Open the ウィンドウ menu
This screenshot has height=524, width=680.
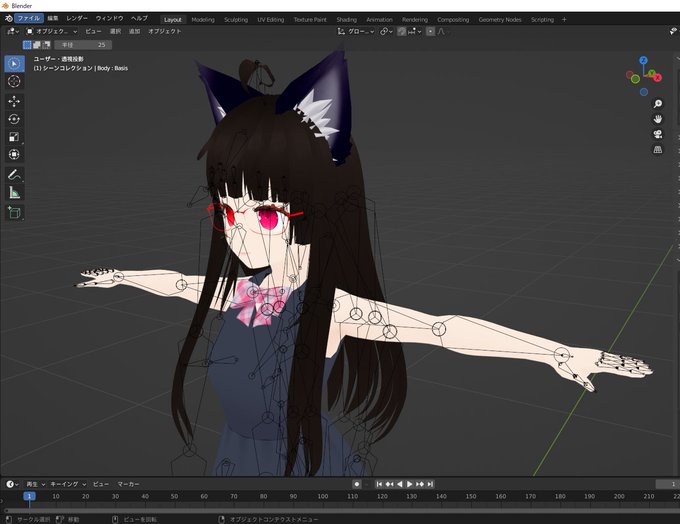[x=109, y=18]
